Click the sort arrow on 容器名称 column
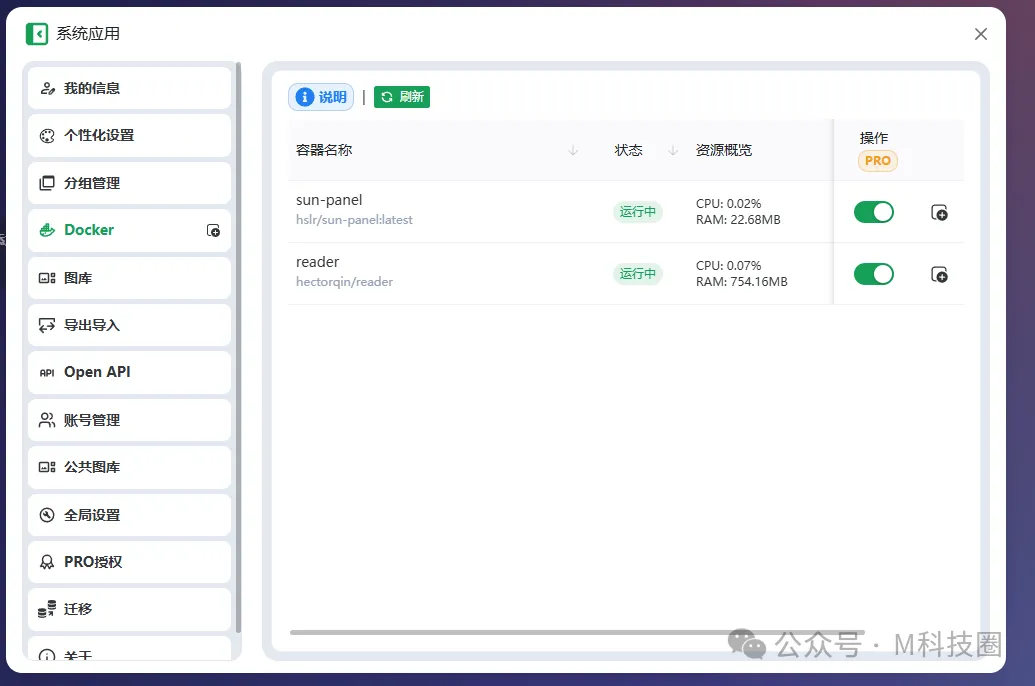Viewport: 1035px width, 686px height. (572, 150)
